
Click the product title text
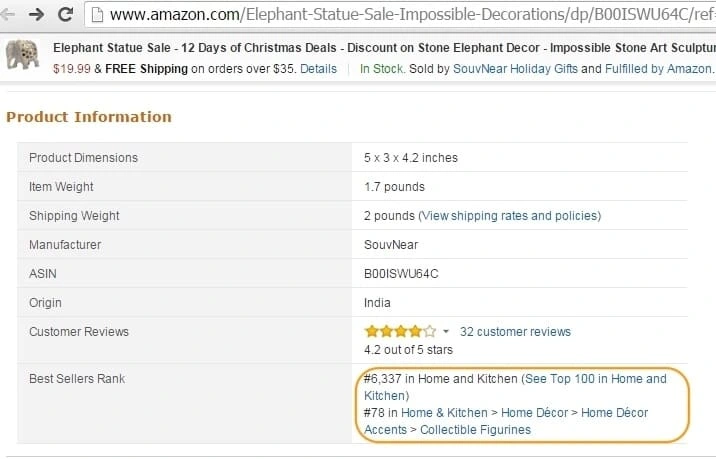pos(384,48)
